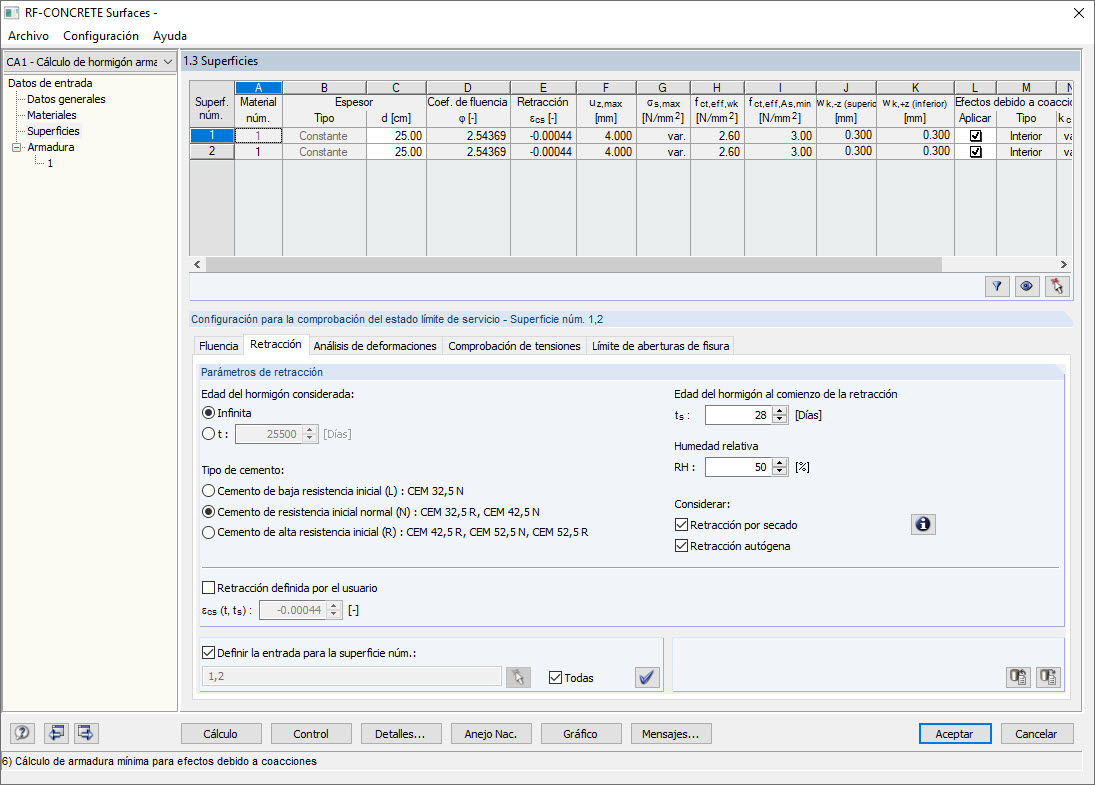Click column A header in table
This screenshot has height=785, width=1095.
pyautogui.click(x=258, y=87)
